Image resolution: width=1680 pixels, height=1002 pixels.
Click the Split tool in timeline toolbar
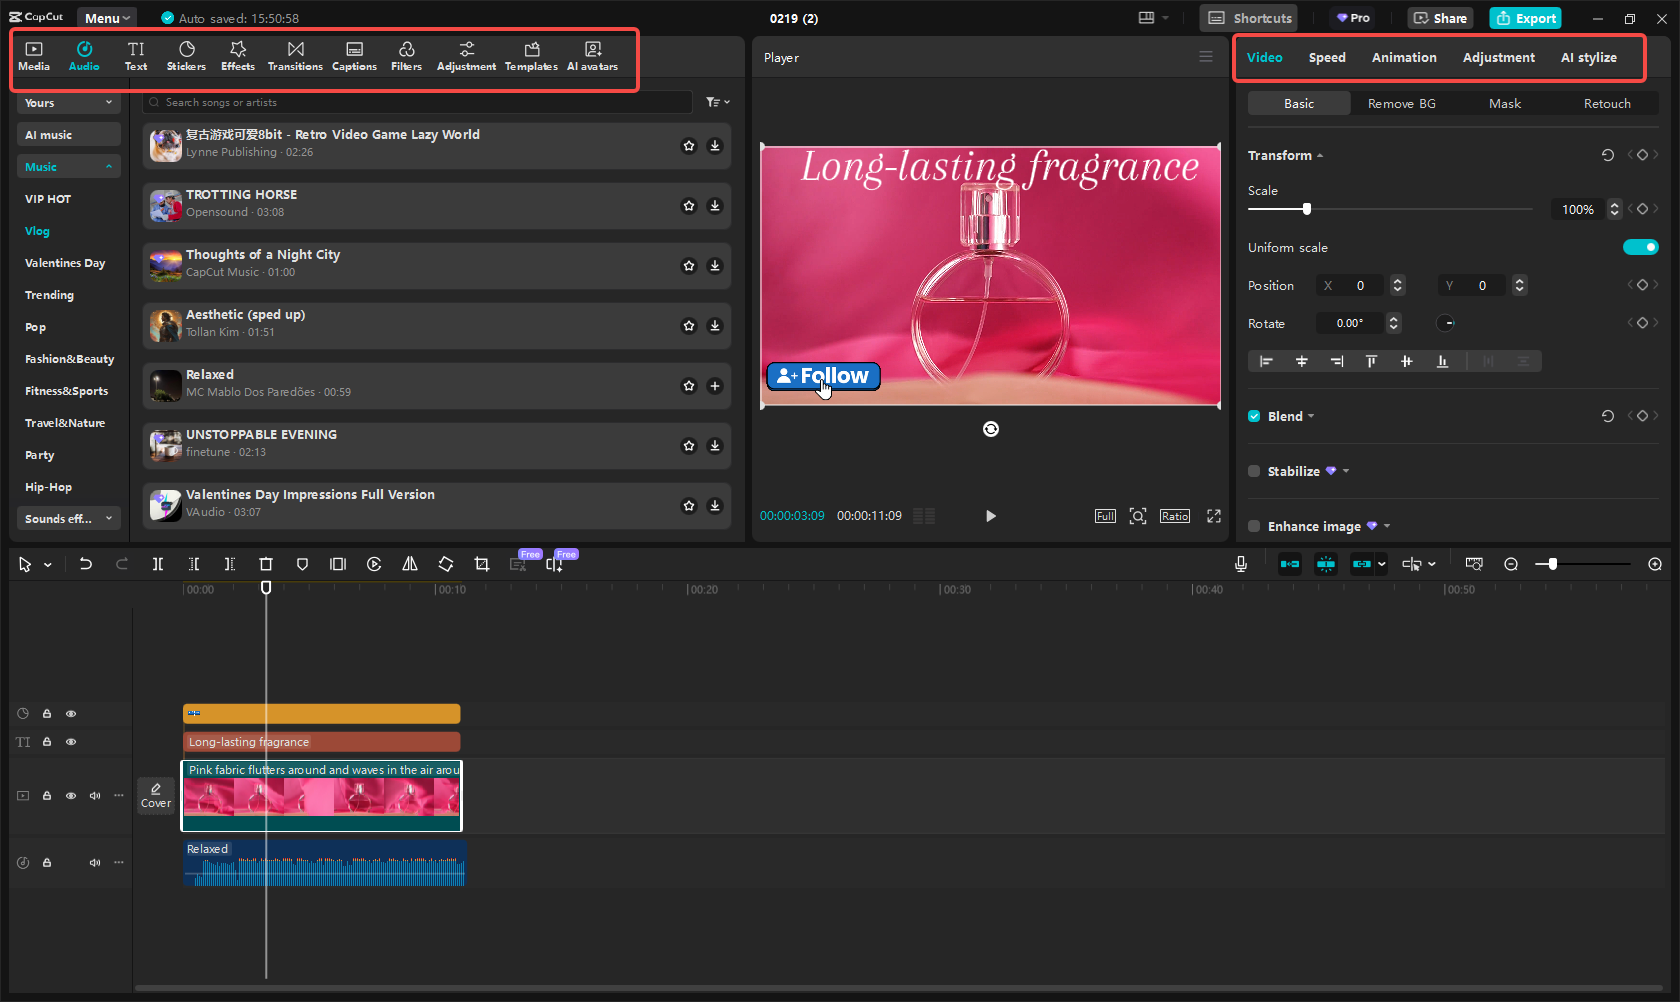coord(158,564)
